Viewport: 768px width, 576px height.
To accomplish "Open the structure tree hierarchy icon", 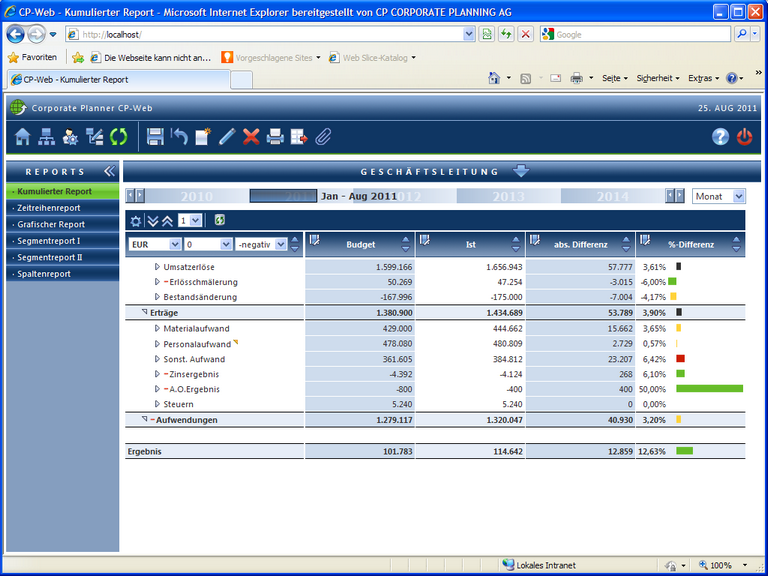I will [x=47, y=137].
